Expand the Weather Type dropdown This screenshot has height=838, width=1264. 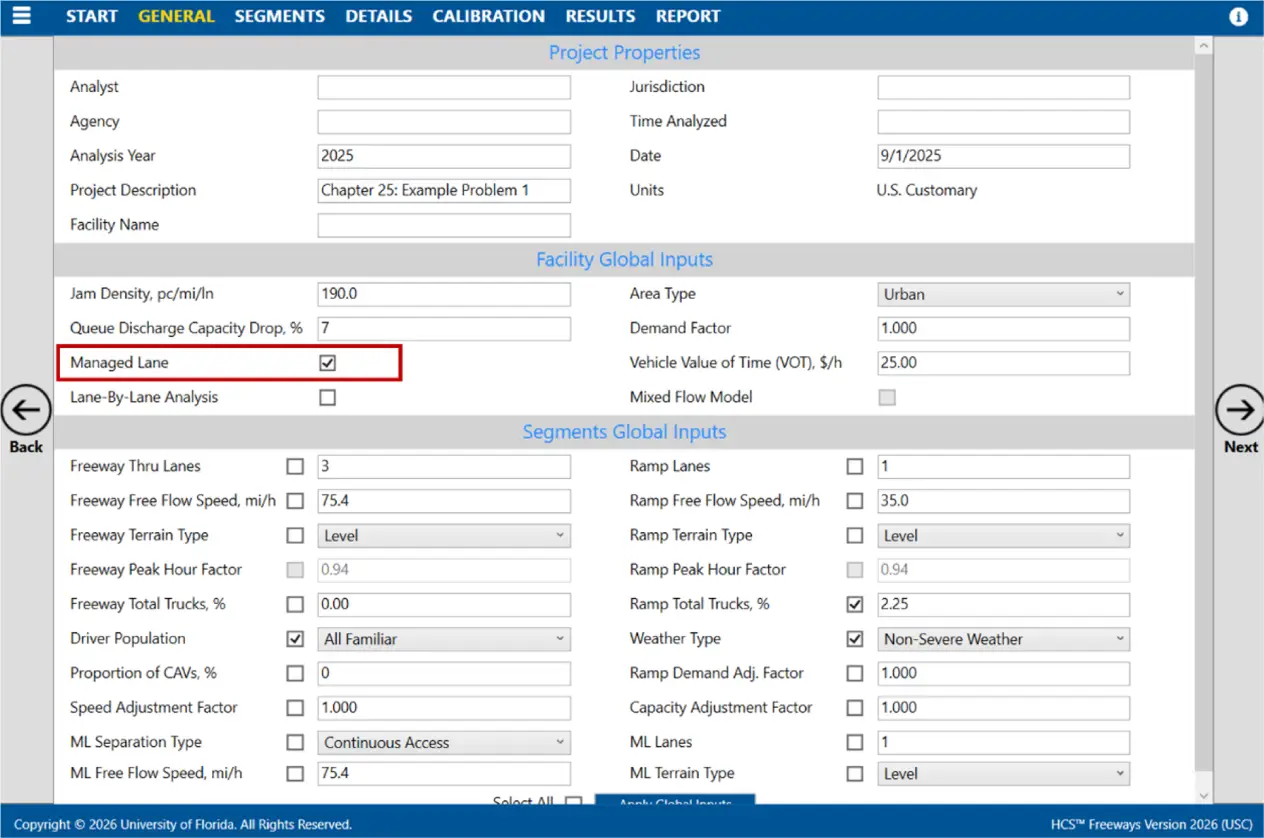pos(1003,639)
